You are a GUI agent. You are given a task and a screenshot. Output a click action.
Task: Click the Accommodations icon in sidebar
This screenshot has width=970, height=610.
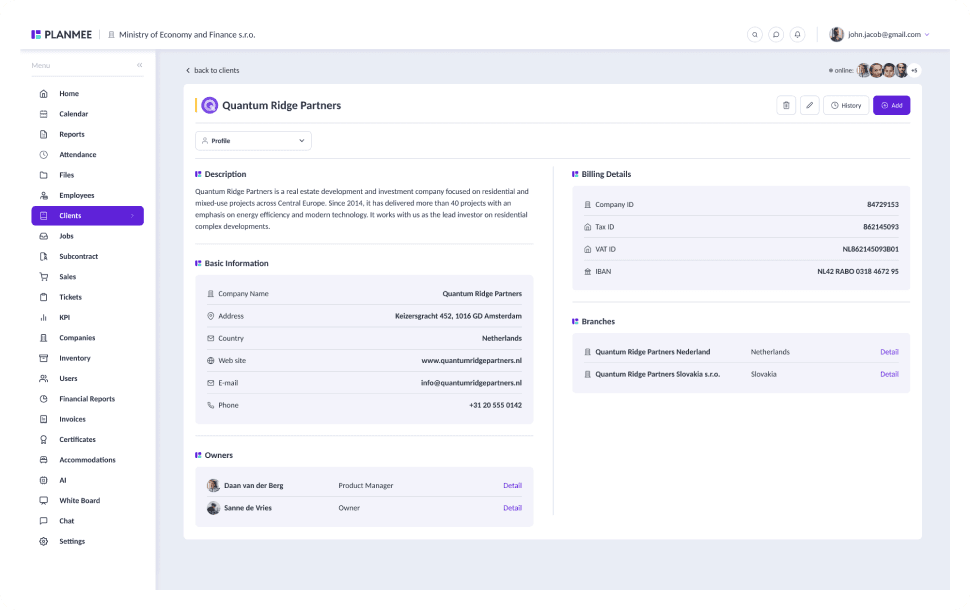[43, 460]
